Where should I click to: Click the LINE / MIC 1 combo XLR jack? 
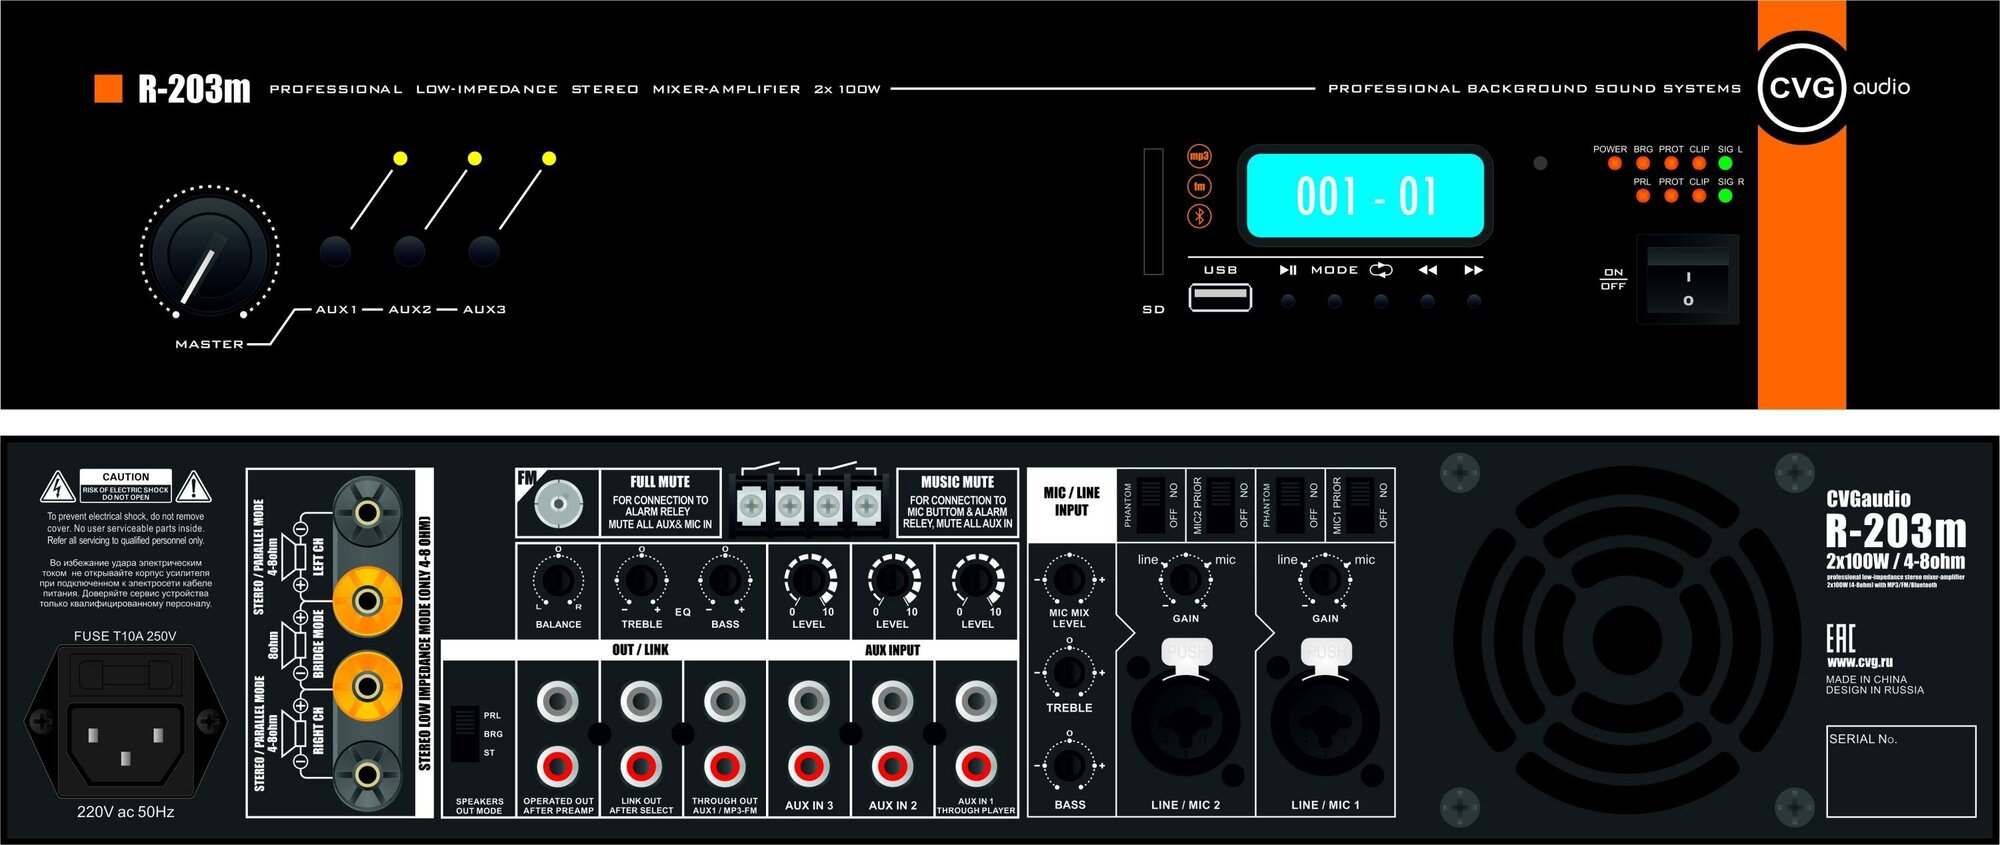coord(1325,721)
